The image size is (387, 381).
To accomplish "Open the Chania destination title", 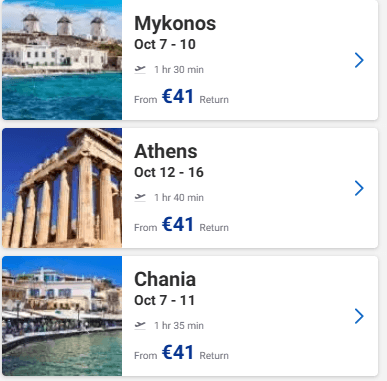I will point(165,279).
